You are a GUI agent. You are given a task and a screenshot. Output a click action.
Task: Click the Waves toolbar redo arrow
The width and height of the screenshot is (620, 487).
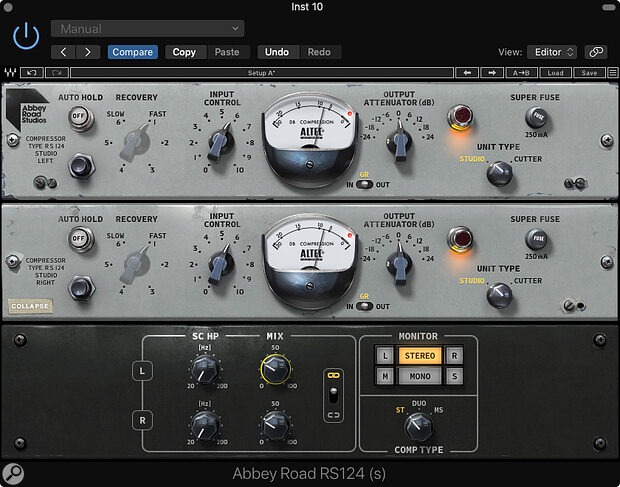(x=57, y=73)
